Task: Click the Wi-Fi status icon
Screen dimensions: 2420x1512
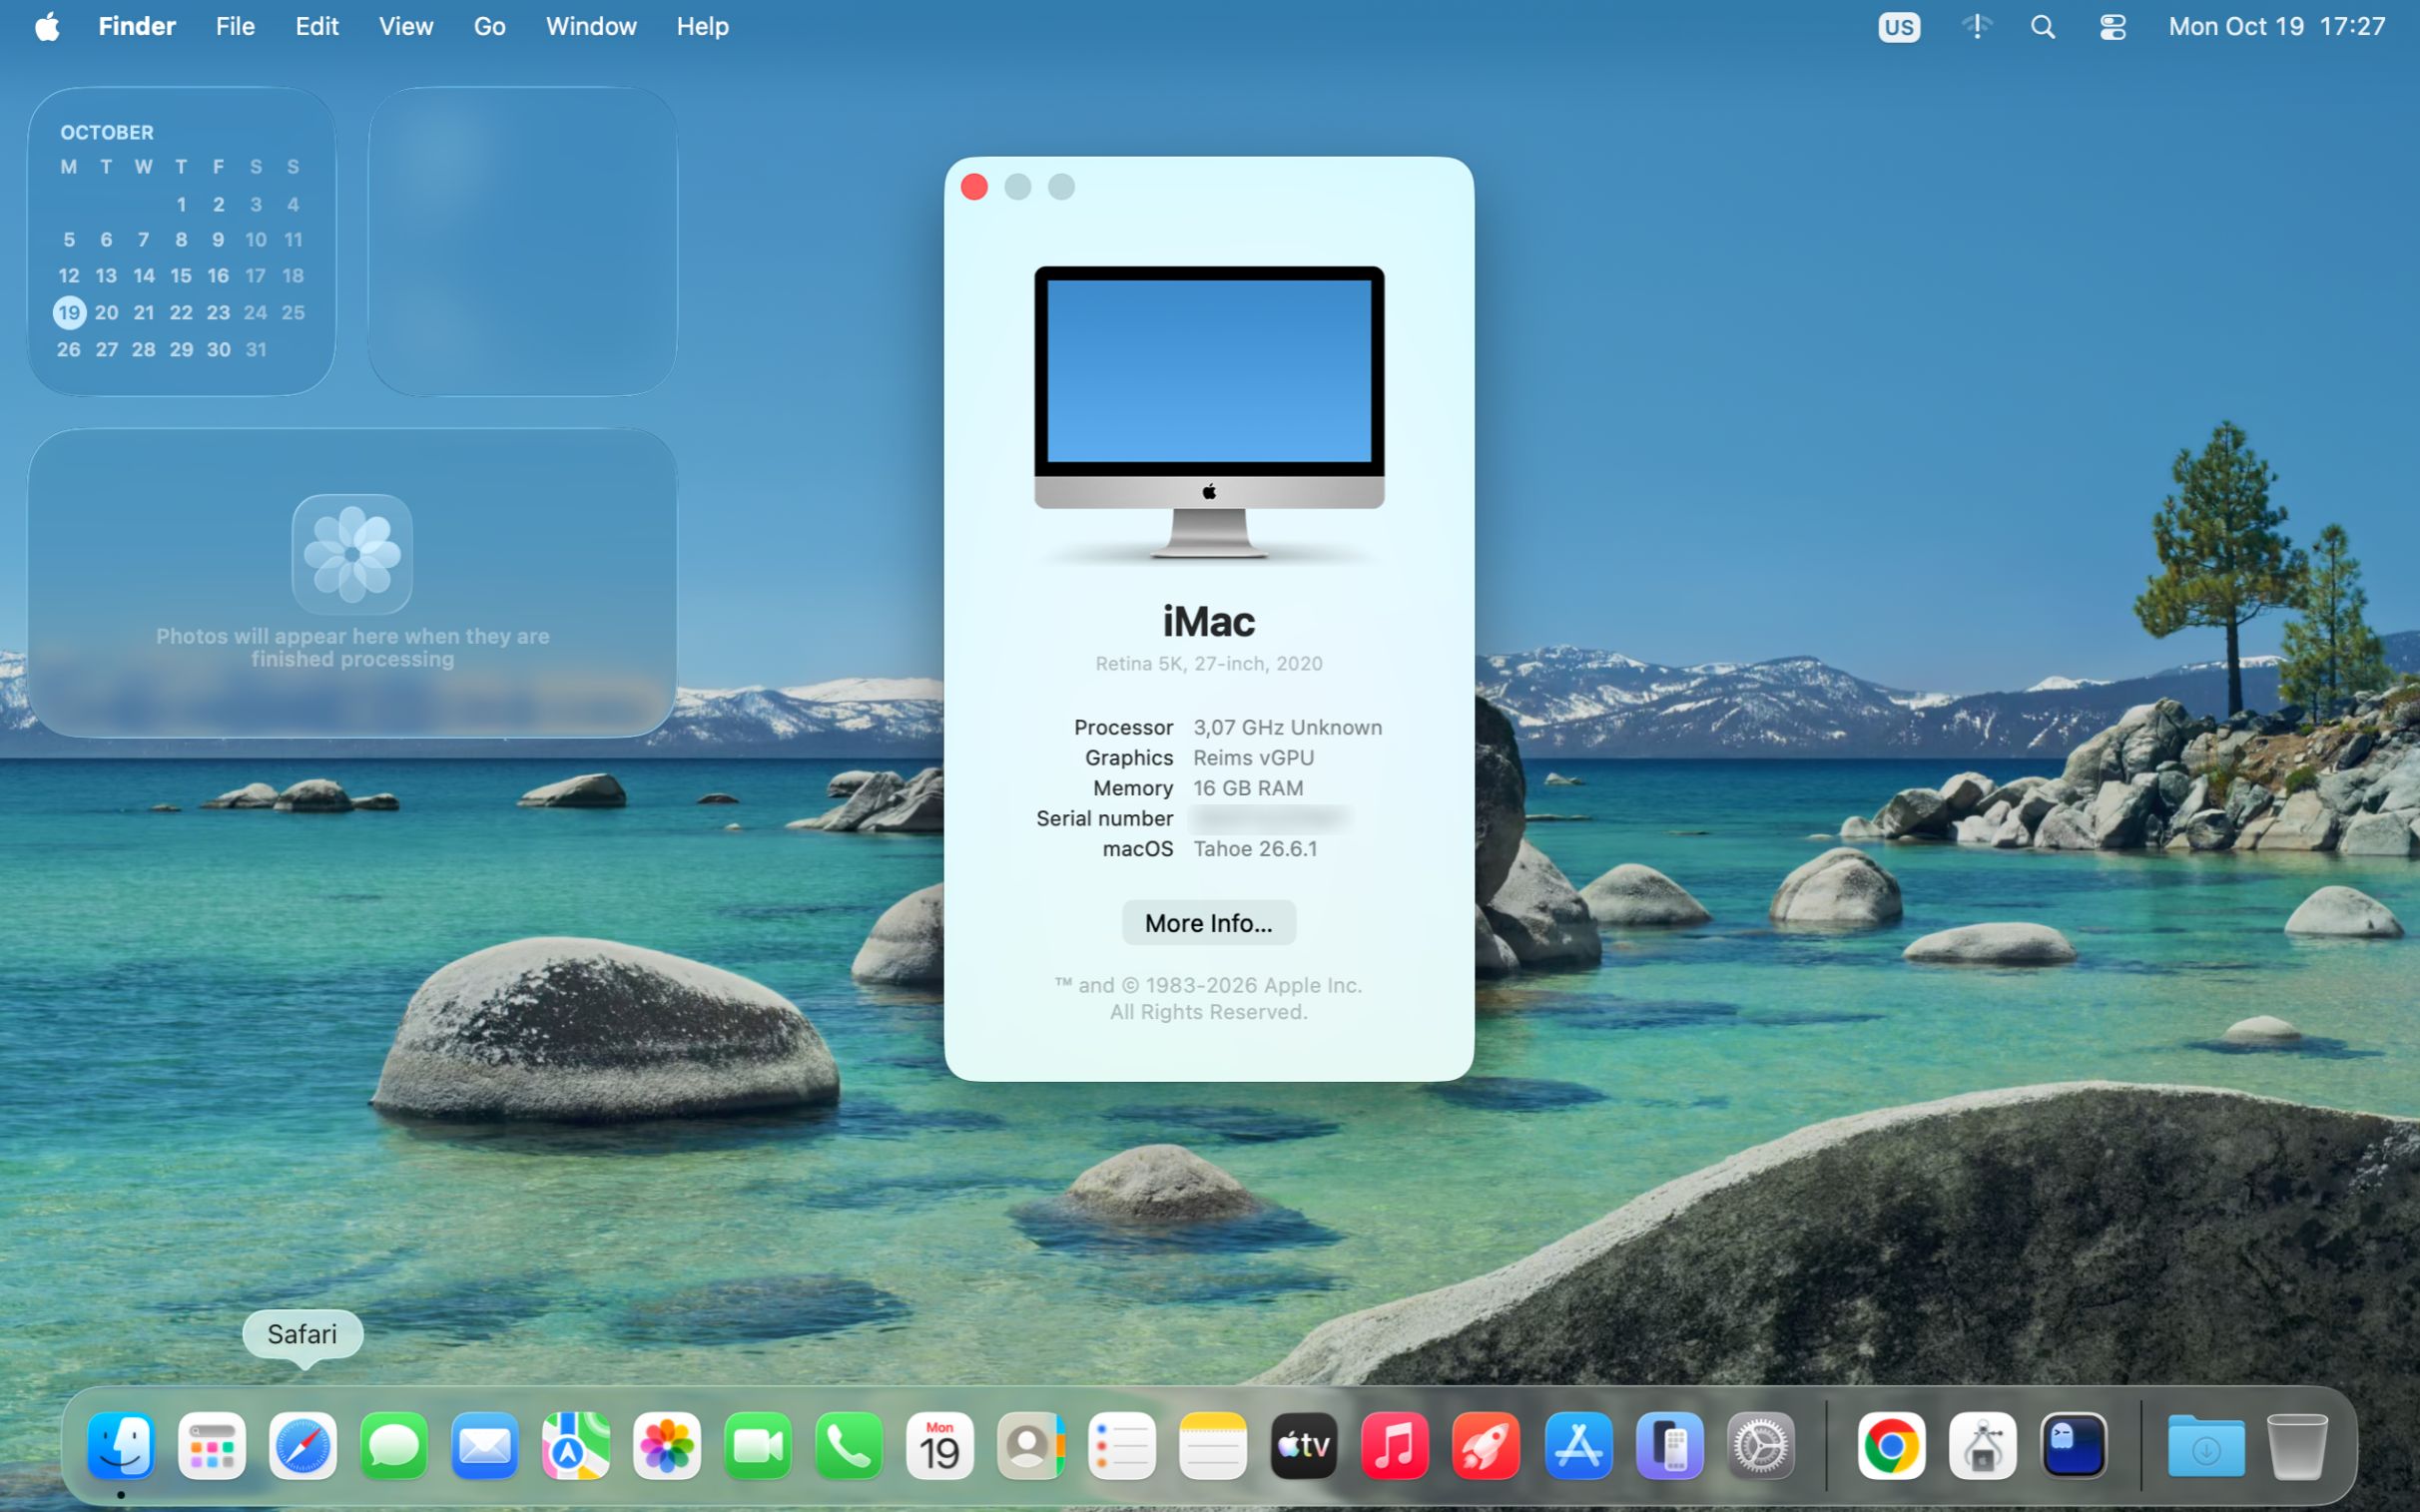Action: coord(1976,27)
